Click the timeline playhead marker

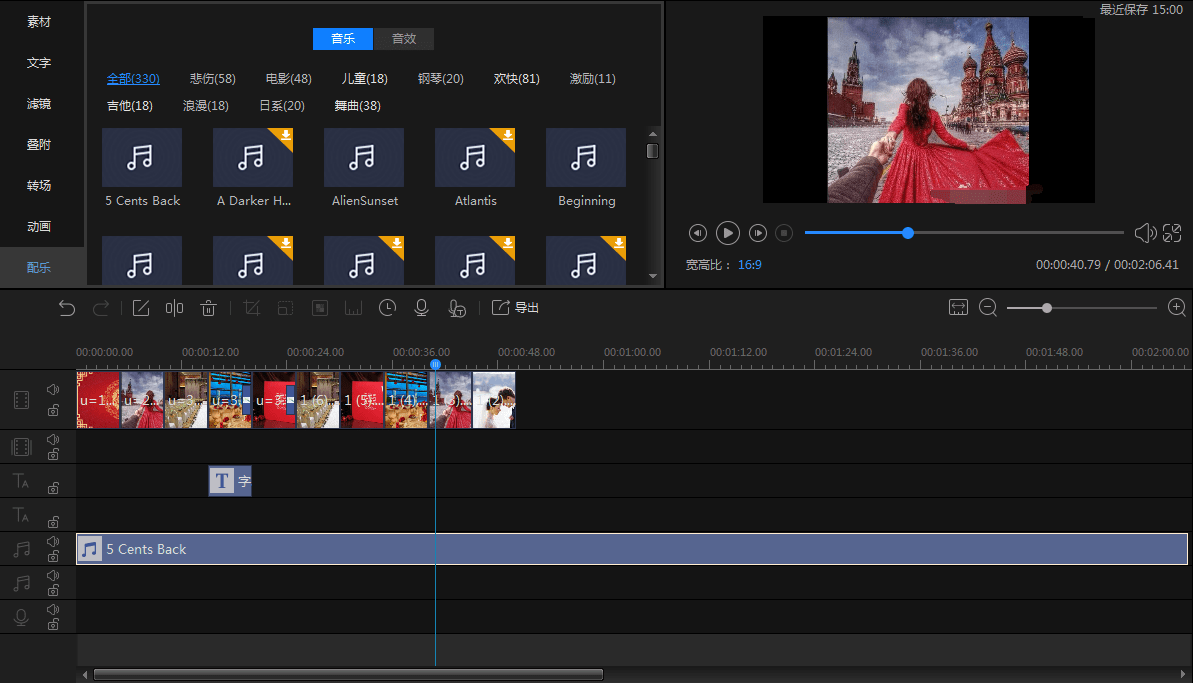click(435, 364)
